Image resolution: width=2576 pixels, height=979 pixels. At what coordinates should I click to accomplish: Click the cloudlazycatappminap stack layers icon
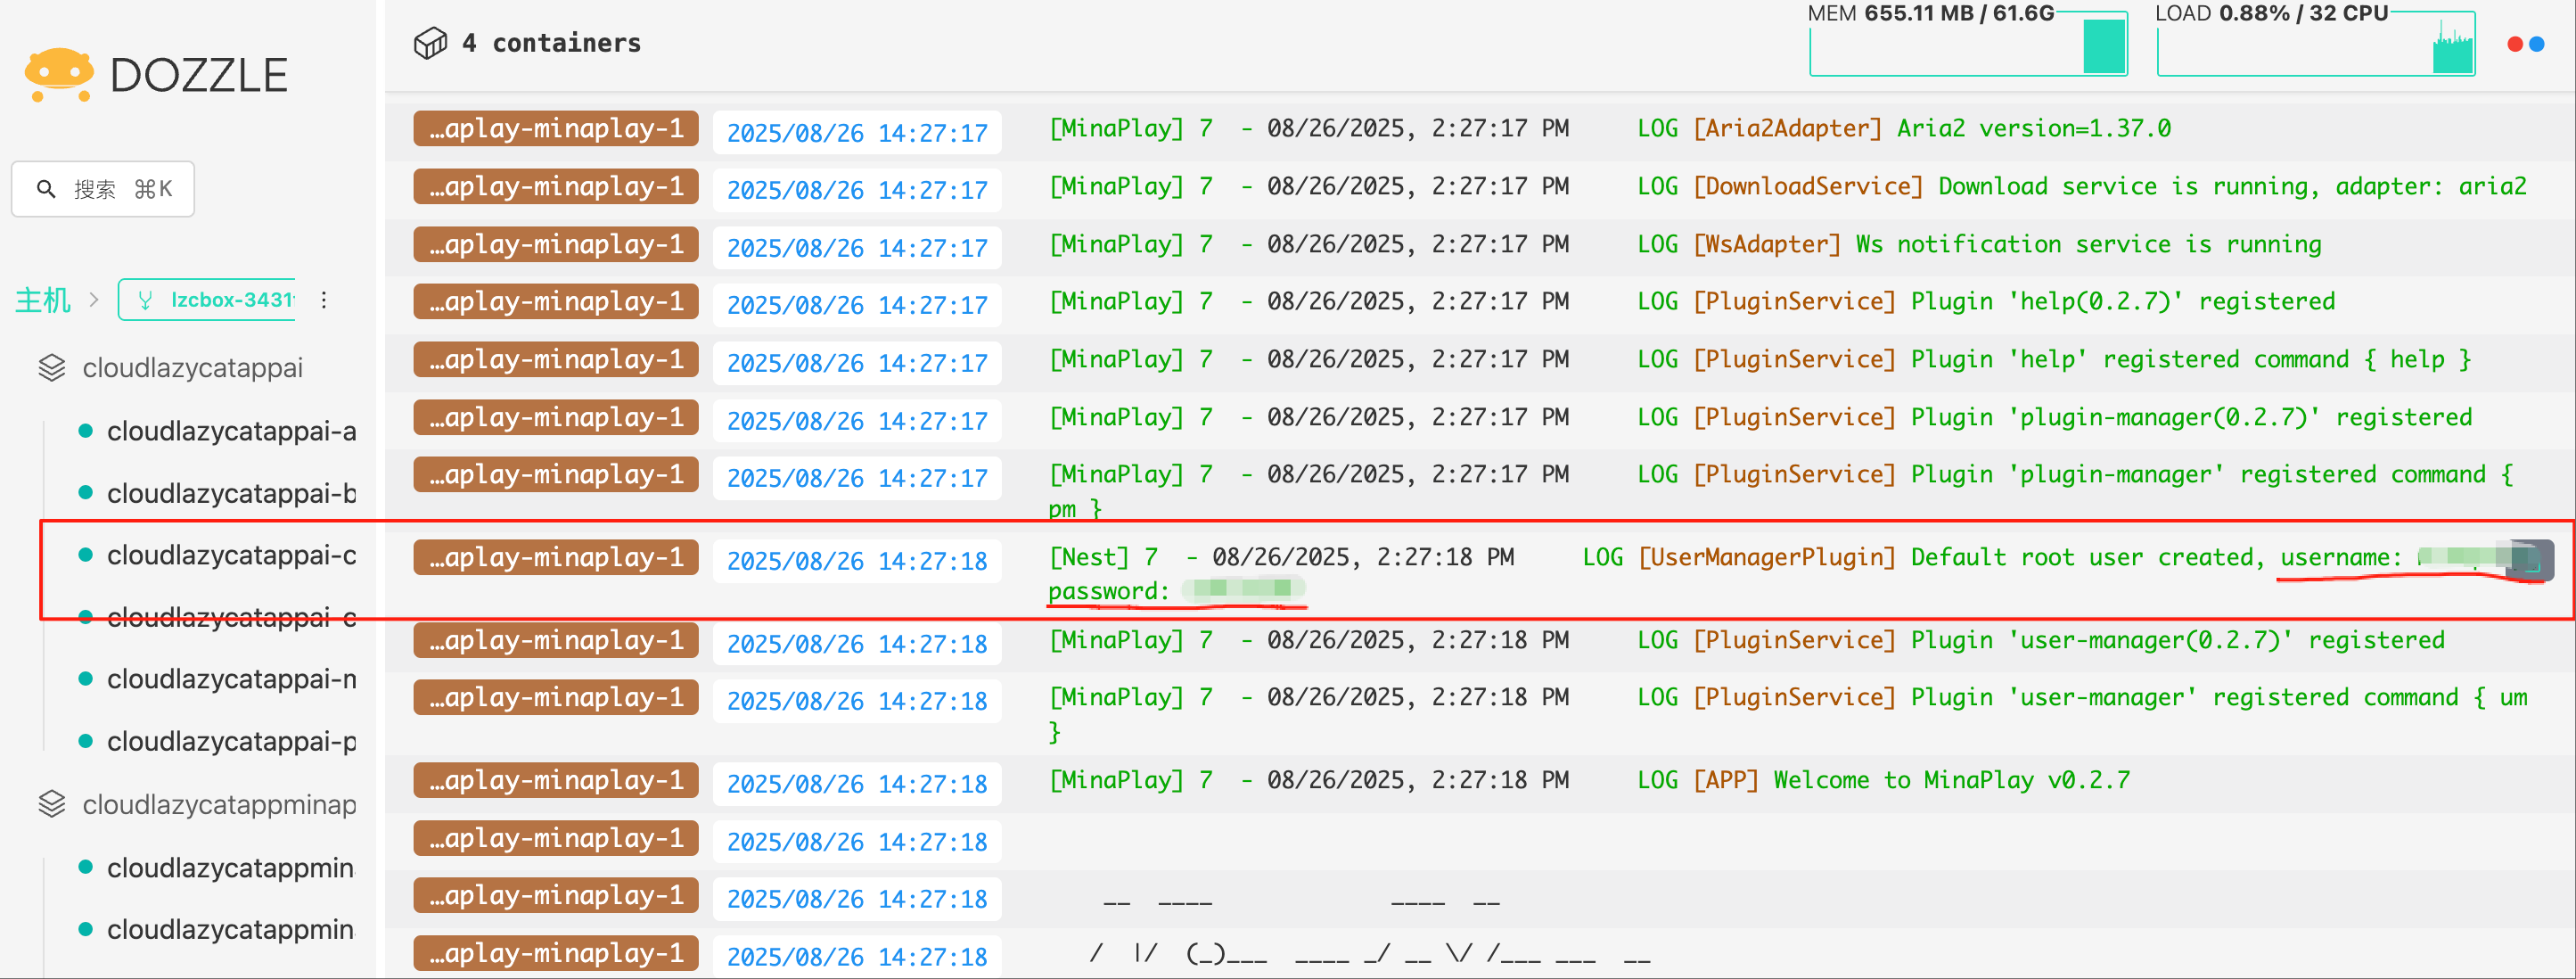pos(52,804)
